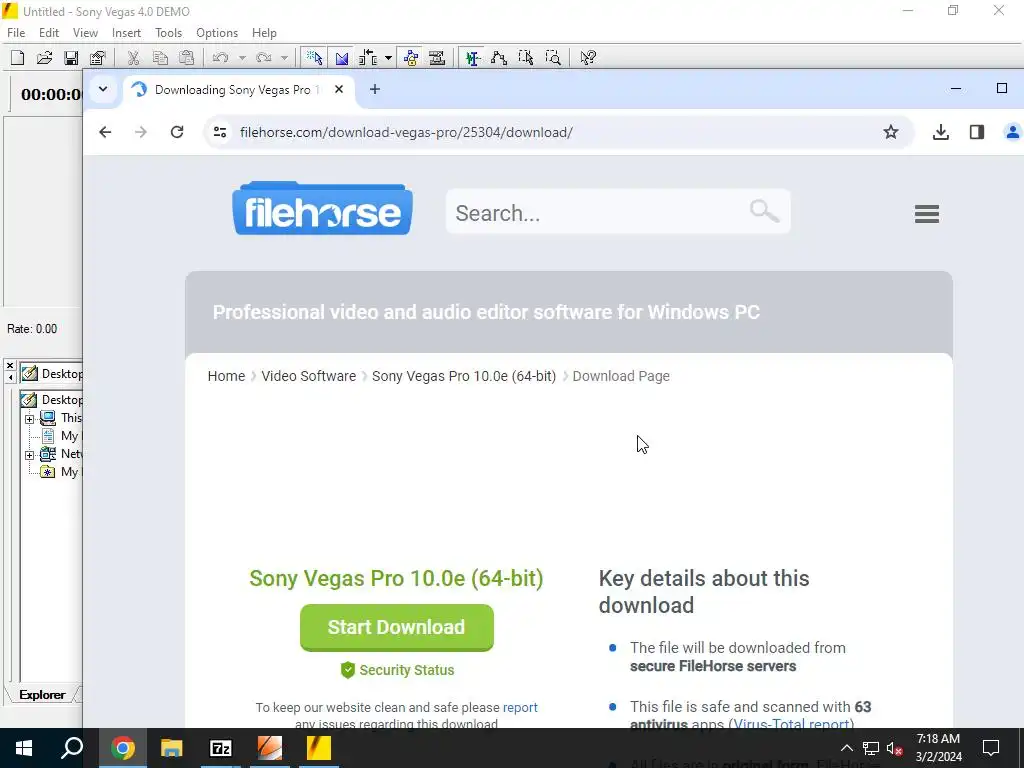Screen dimensions: 1024x768
Task: Reload the FileHorse page
Action: pos(177,133)
